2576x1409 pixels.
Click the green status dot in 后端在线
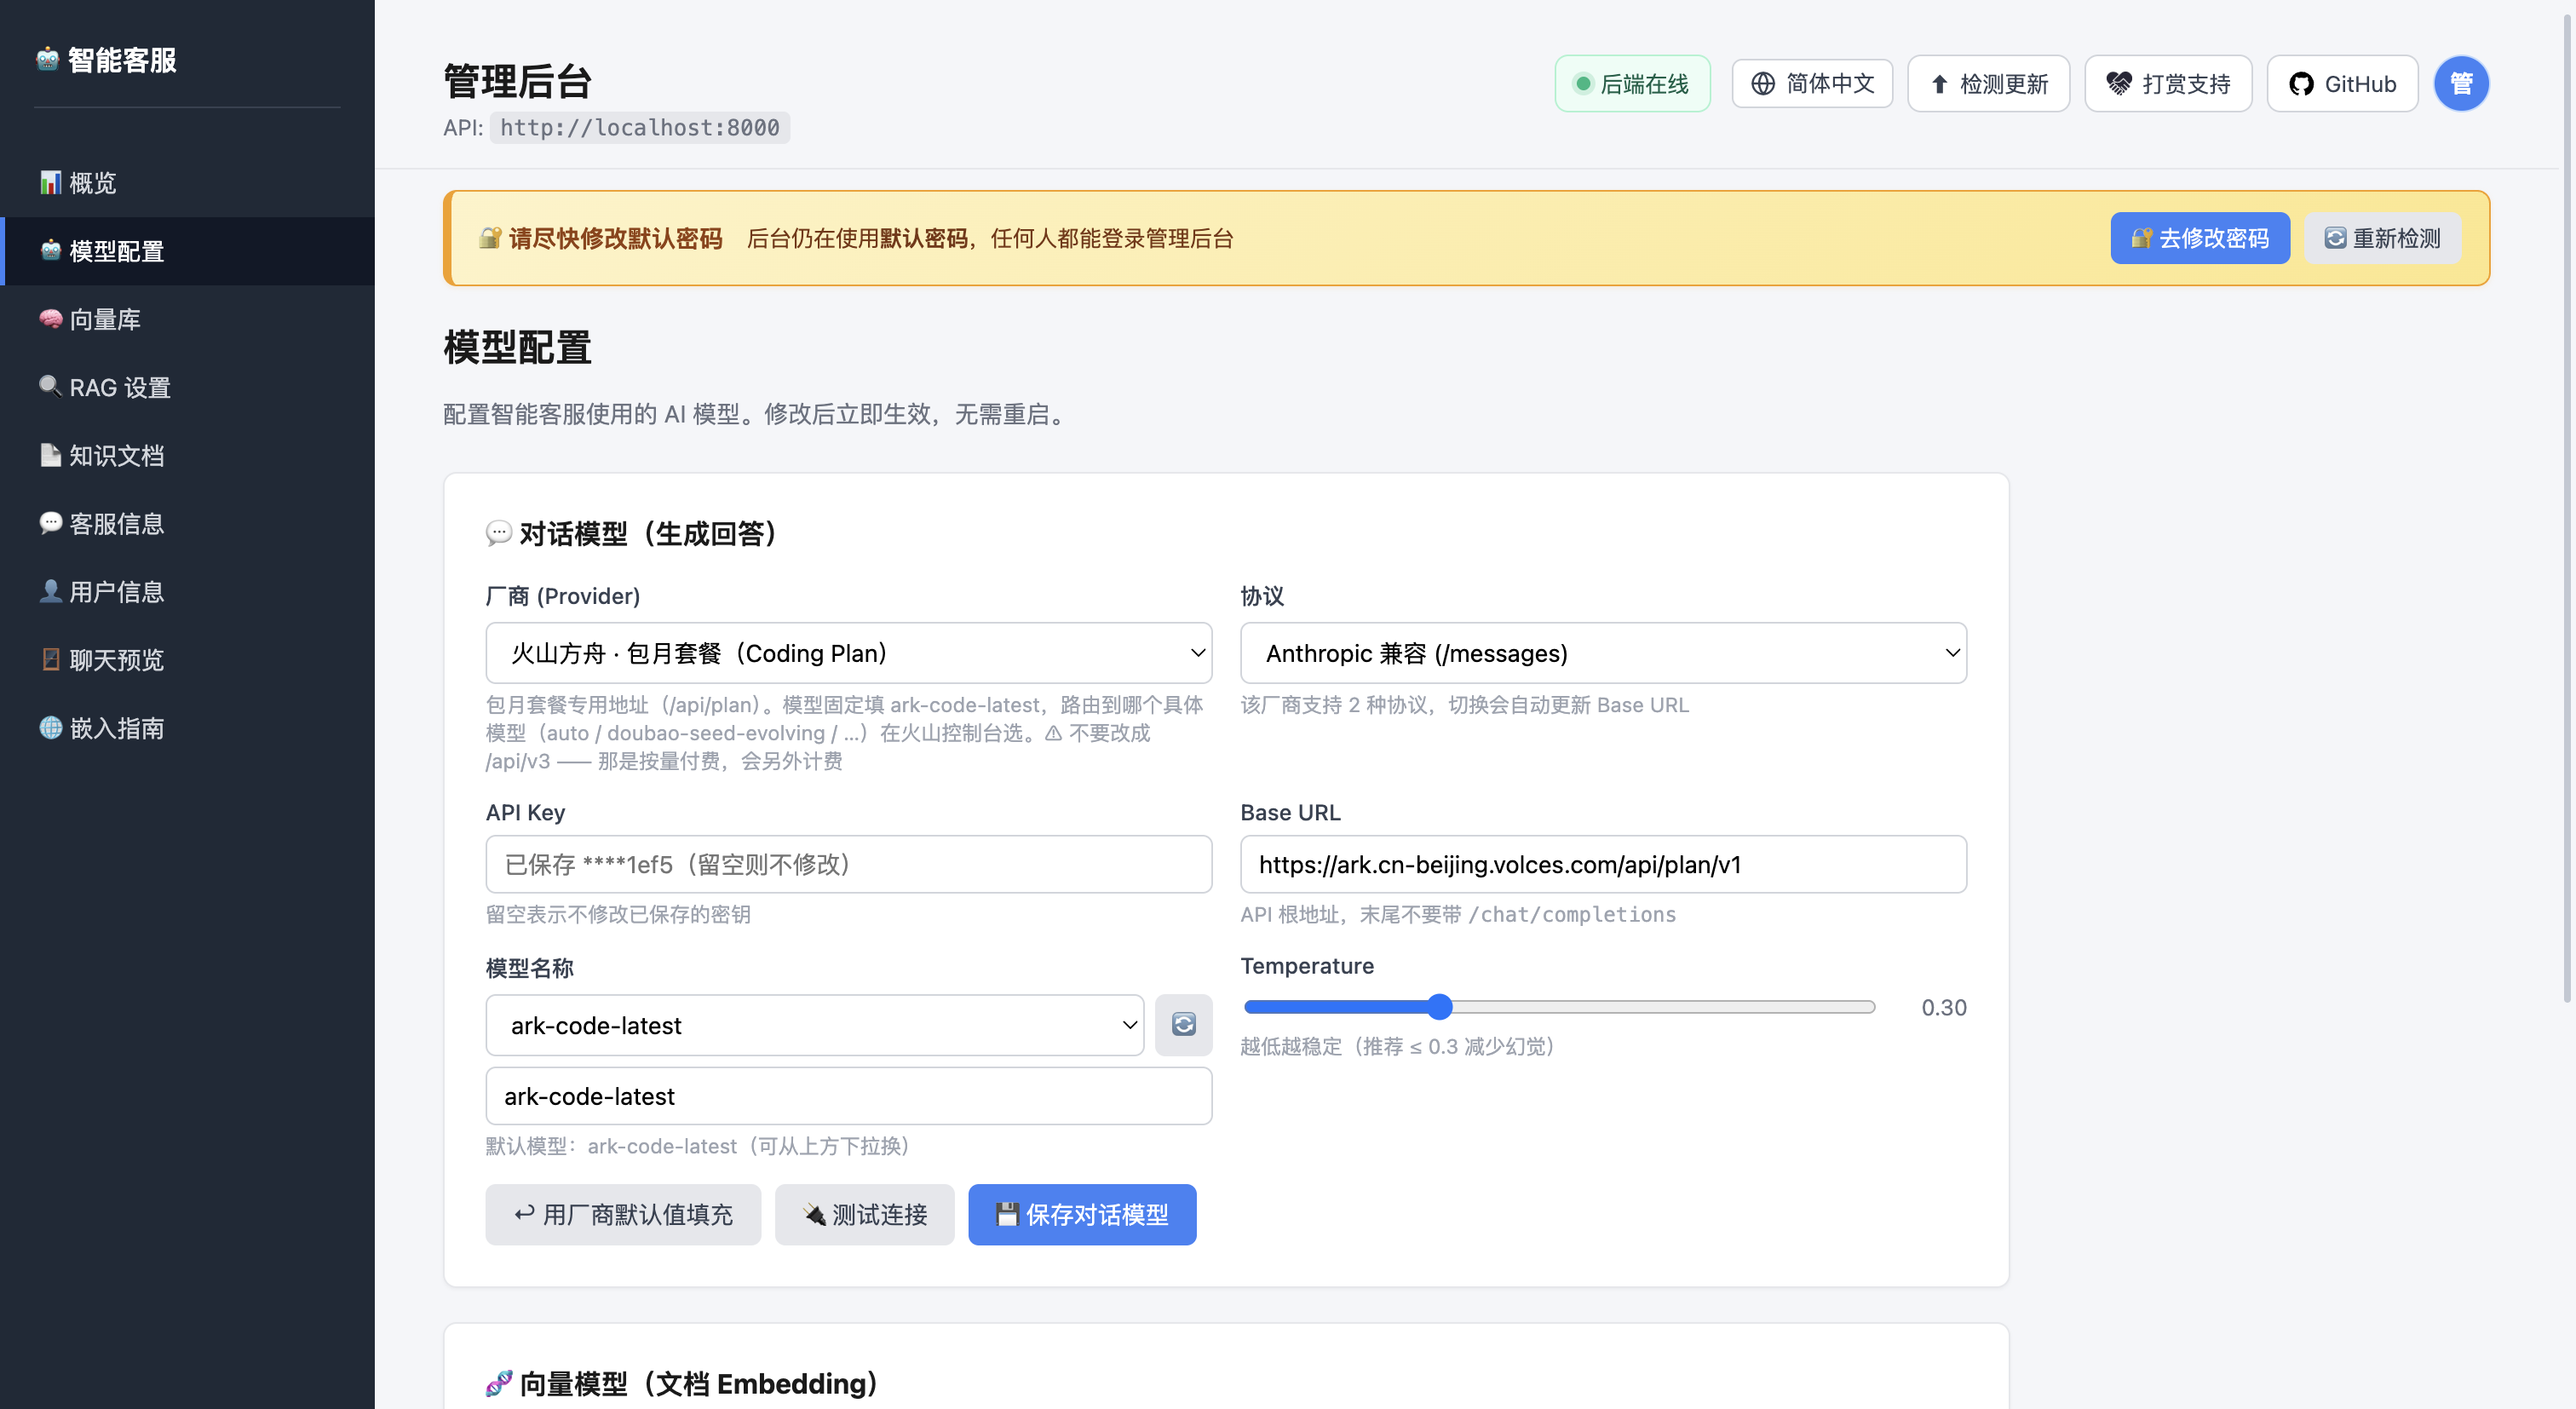1583,84
